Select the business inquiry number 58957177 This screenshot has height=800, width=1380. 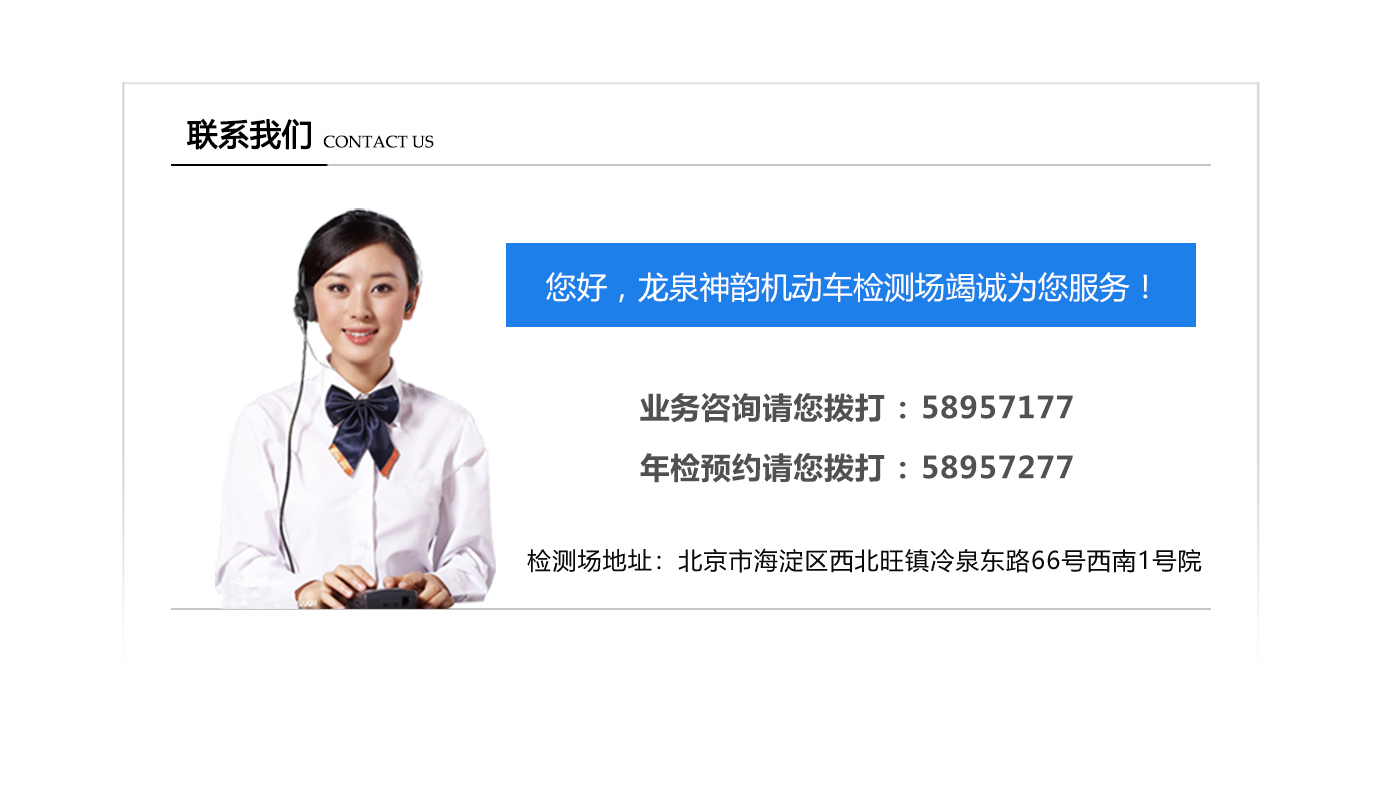click(997, 408)
